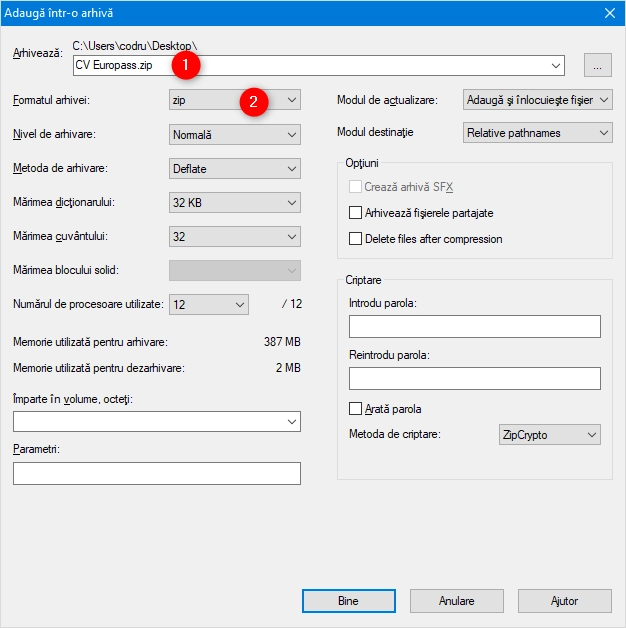Open help via 'Ajutor' button

point(565,601)
